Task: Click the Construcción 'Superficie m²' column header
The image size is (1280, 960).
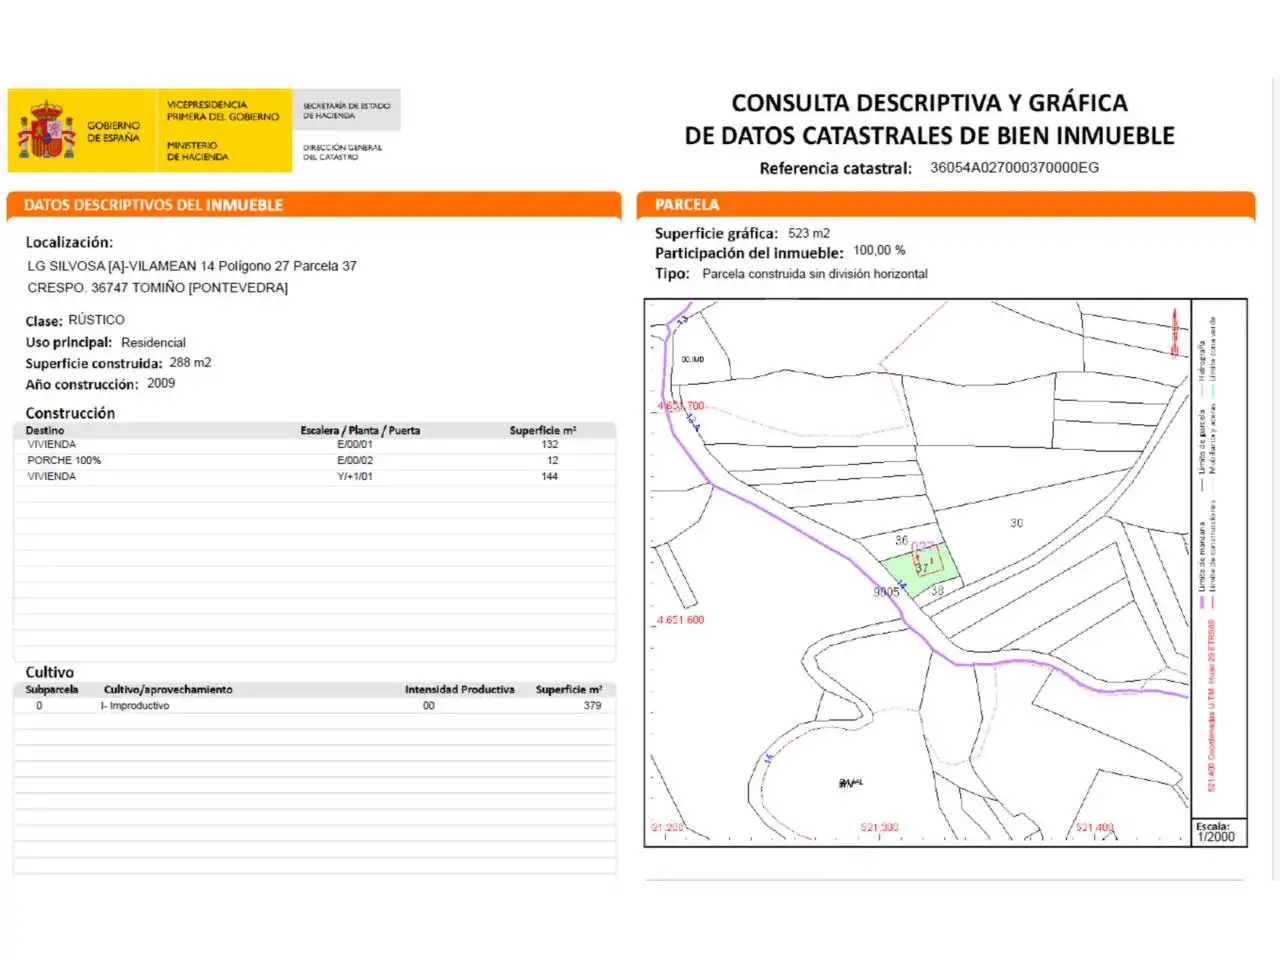Action: point(543,430)
